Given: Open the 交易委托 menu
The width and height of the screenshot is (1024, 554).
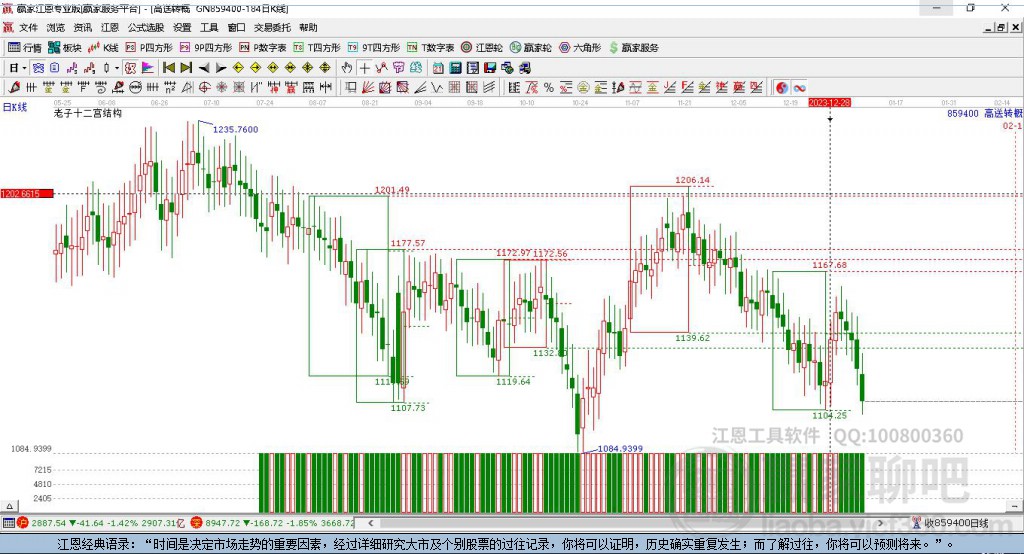Looking at the screenshot, I should [x=272, y=27].
